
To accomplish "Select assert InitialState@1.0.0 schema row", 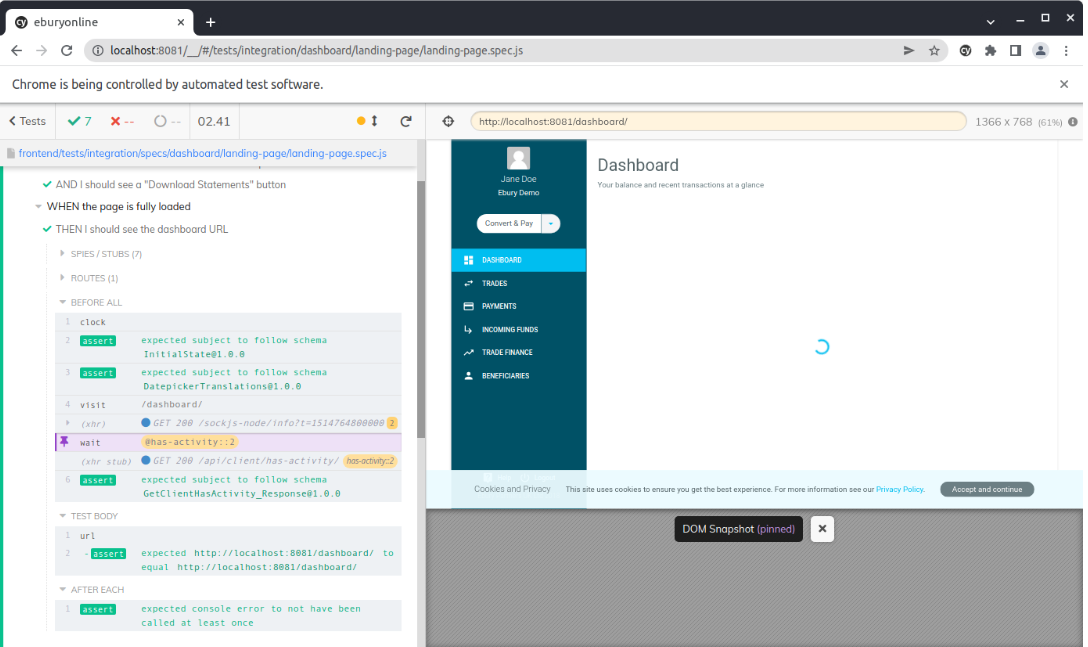I will point(228,347).
